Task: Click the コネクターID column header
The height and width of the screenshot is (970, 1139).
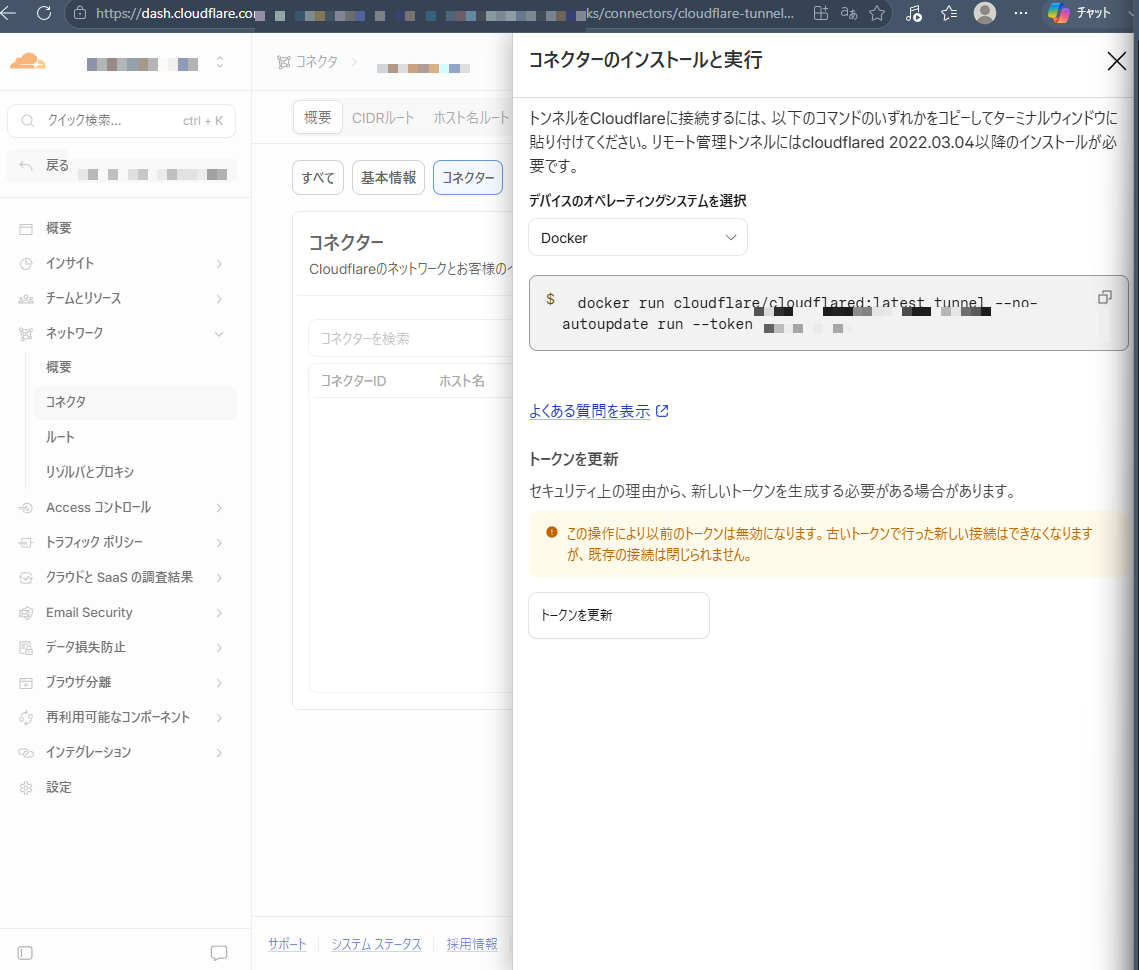Action: pos(354,381)
